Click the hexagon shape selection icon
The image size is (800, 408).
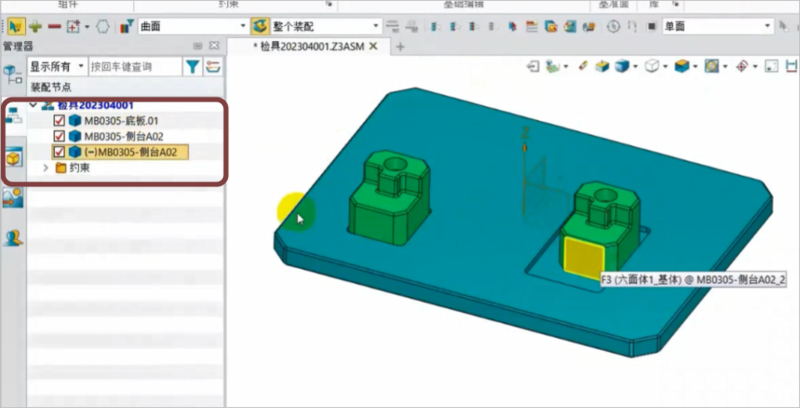tap(103, 26)
